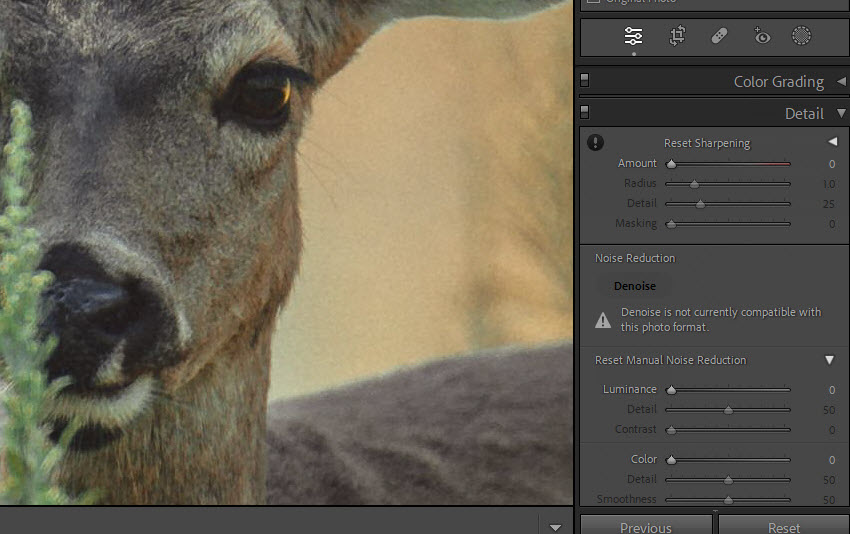The height and width of the screenshot is (534, 850).
Task: Click the Amount value field showing 0
Action: tap(832, 164)
